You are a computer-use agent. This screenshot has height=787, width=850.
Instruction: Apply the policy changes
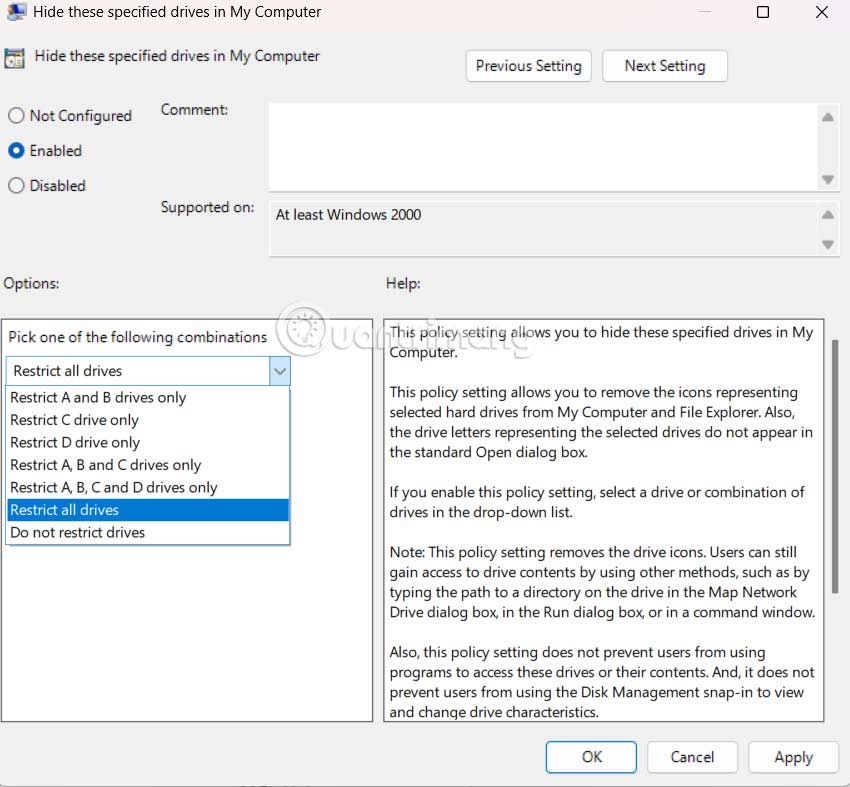click(x=794, y=757)
